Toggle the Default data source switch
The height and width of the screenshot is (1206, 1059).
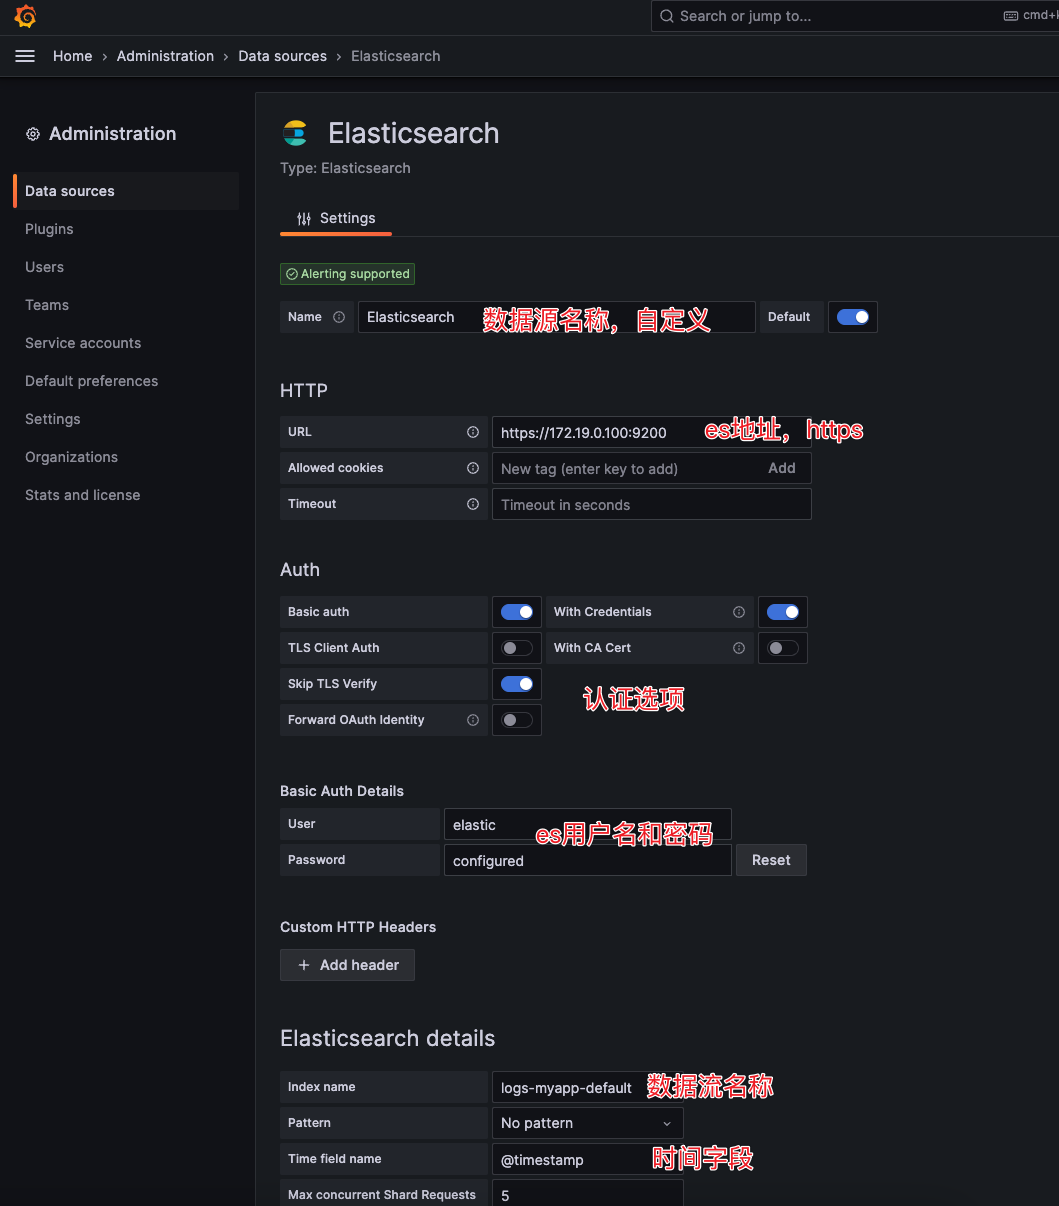coord(853,317)
